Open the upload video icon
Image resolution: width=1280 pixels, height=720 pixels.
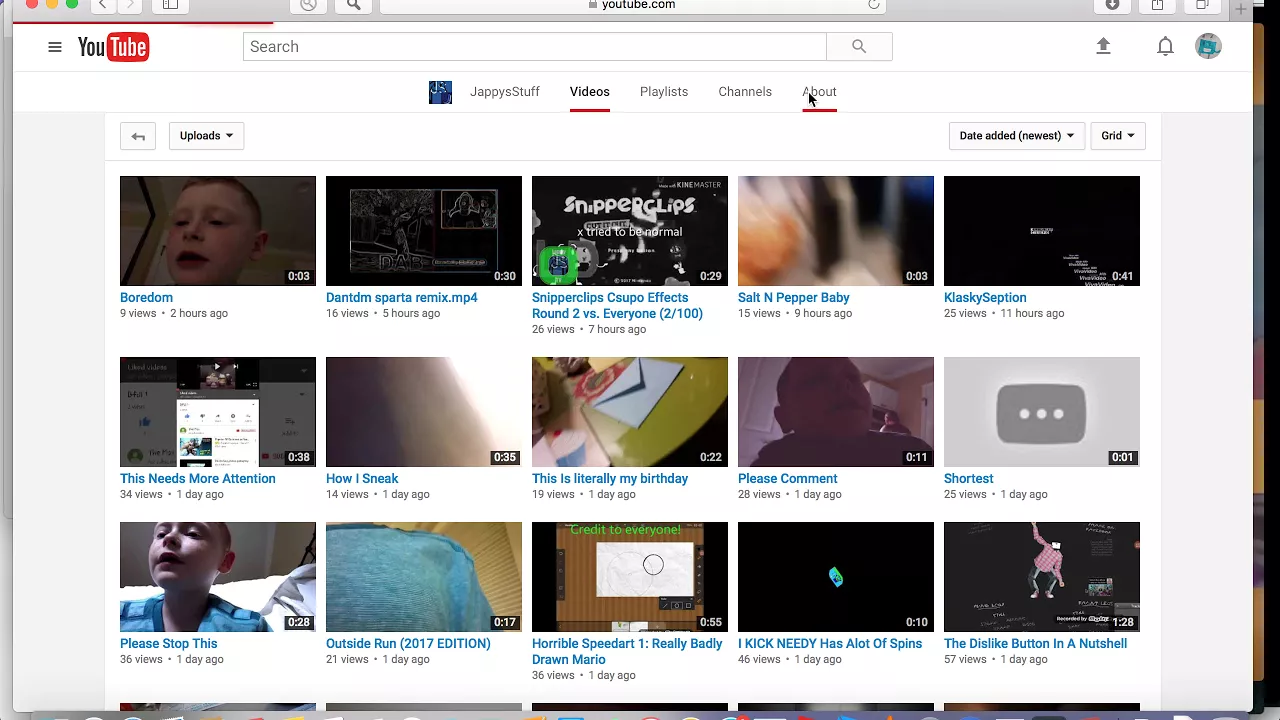tap(1103, 46)
